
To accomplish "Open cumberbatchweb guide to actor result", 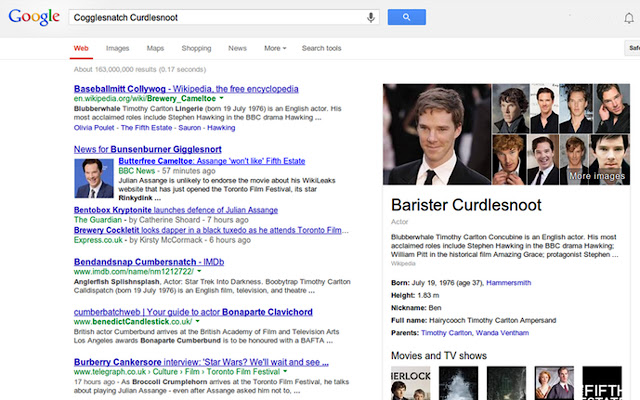I will (x=193, y=312).
